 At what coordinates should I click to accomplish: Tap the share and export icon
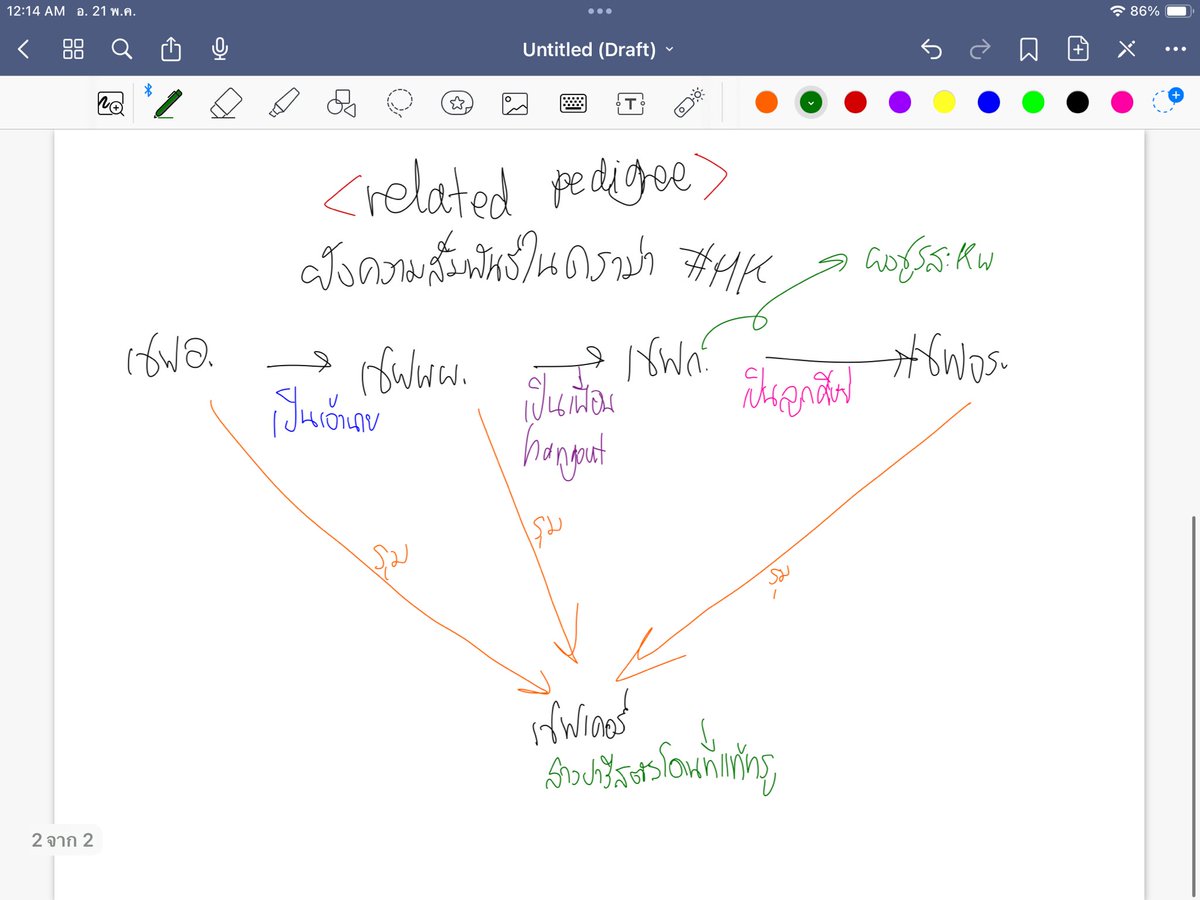pos(171,49)
